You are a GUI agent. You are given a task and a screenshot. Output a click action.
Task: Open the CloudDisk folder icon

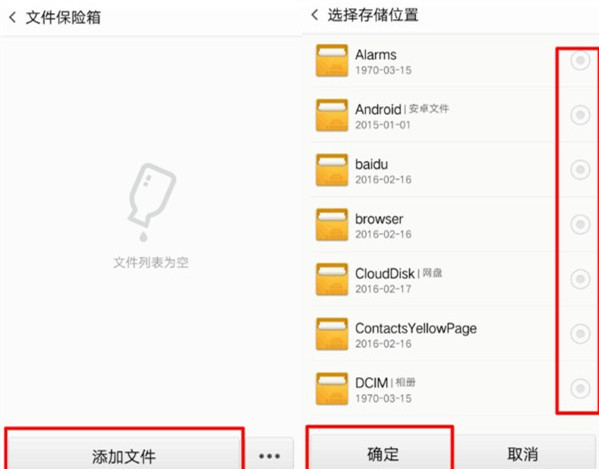332,279
